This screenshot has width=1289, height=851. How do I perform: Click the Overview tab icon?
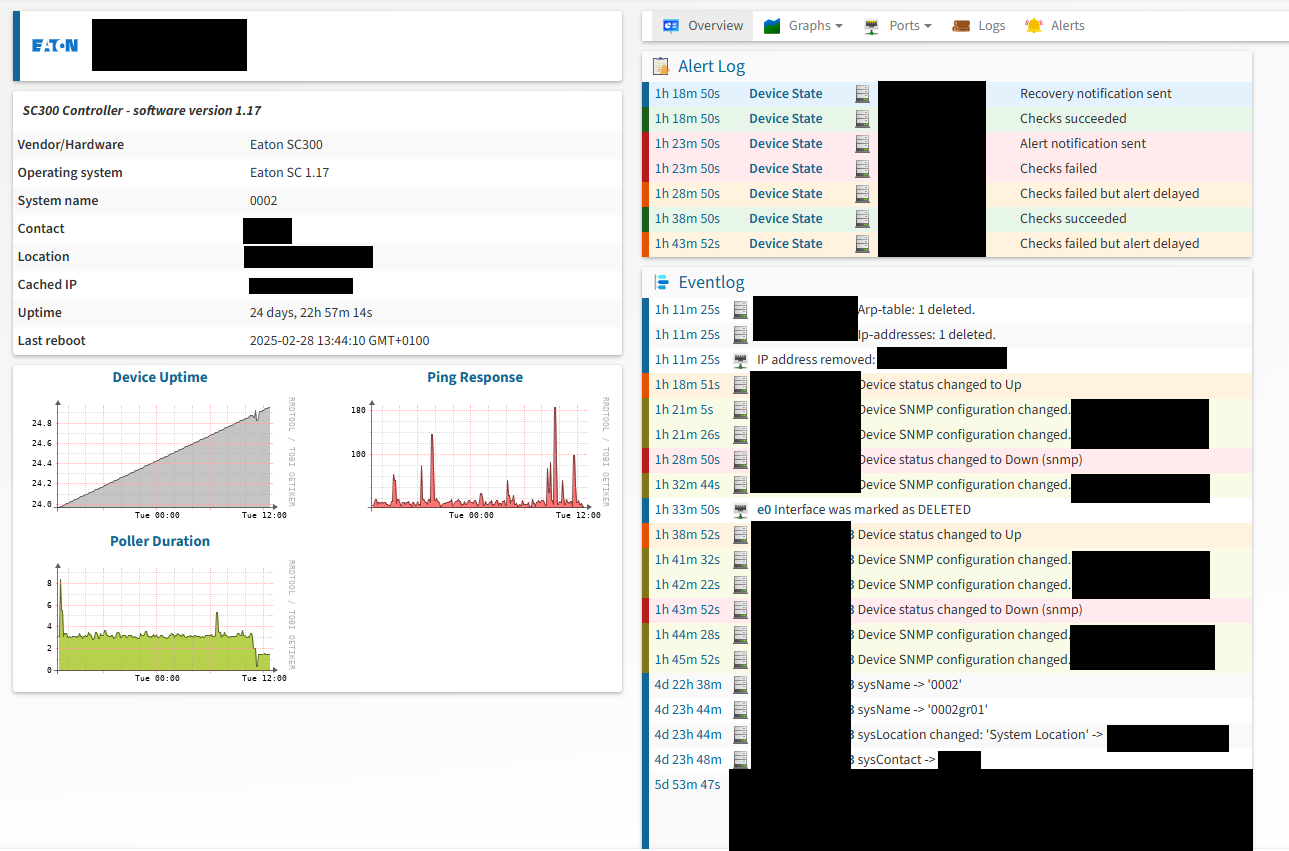(x=672, y=26)
